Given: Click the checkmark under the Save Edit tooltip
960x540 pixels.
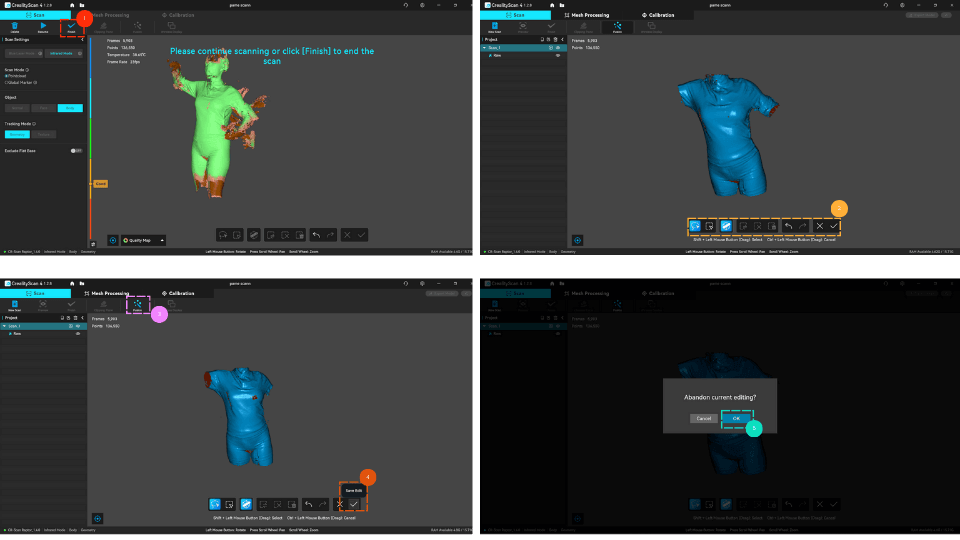Looking at the screenshot, I should (x=354, y=504).
